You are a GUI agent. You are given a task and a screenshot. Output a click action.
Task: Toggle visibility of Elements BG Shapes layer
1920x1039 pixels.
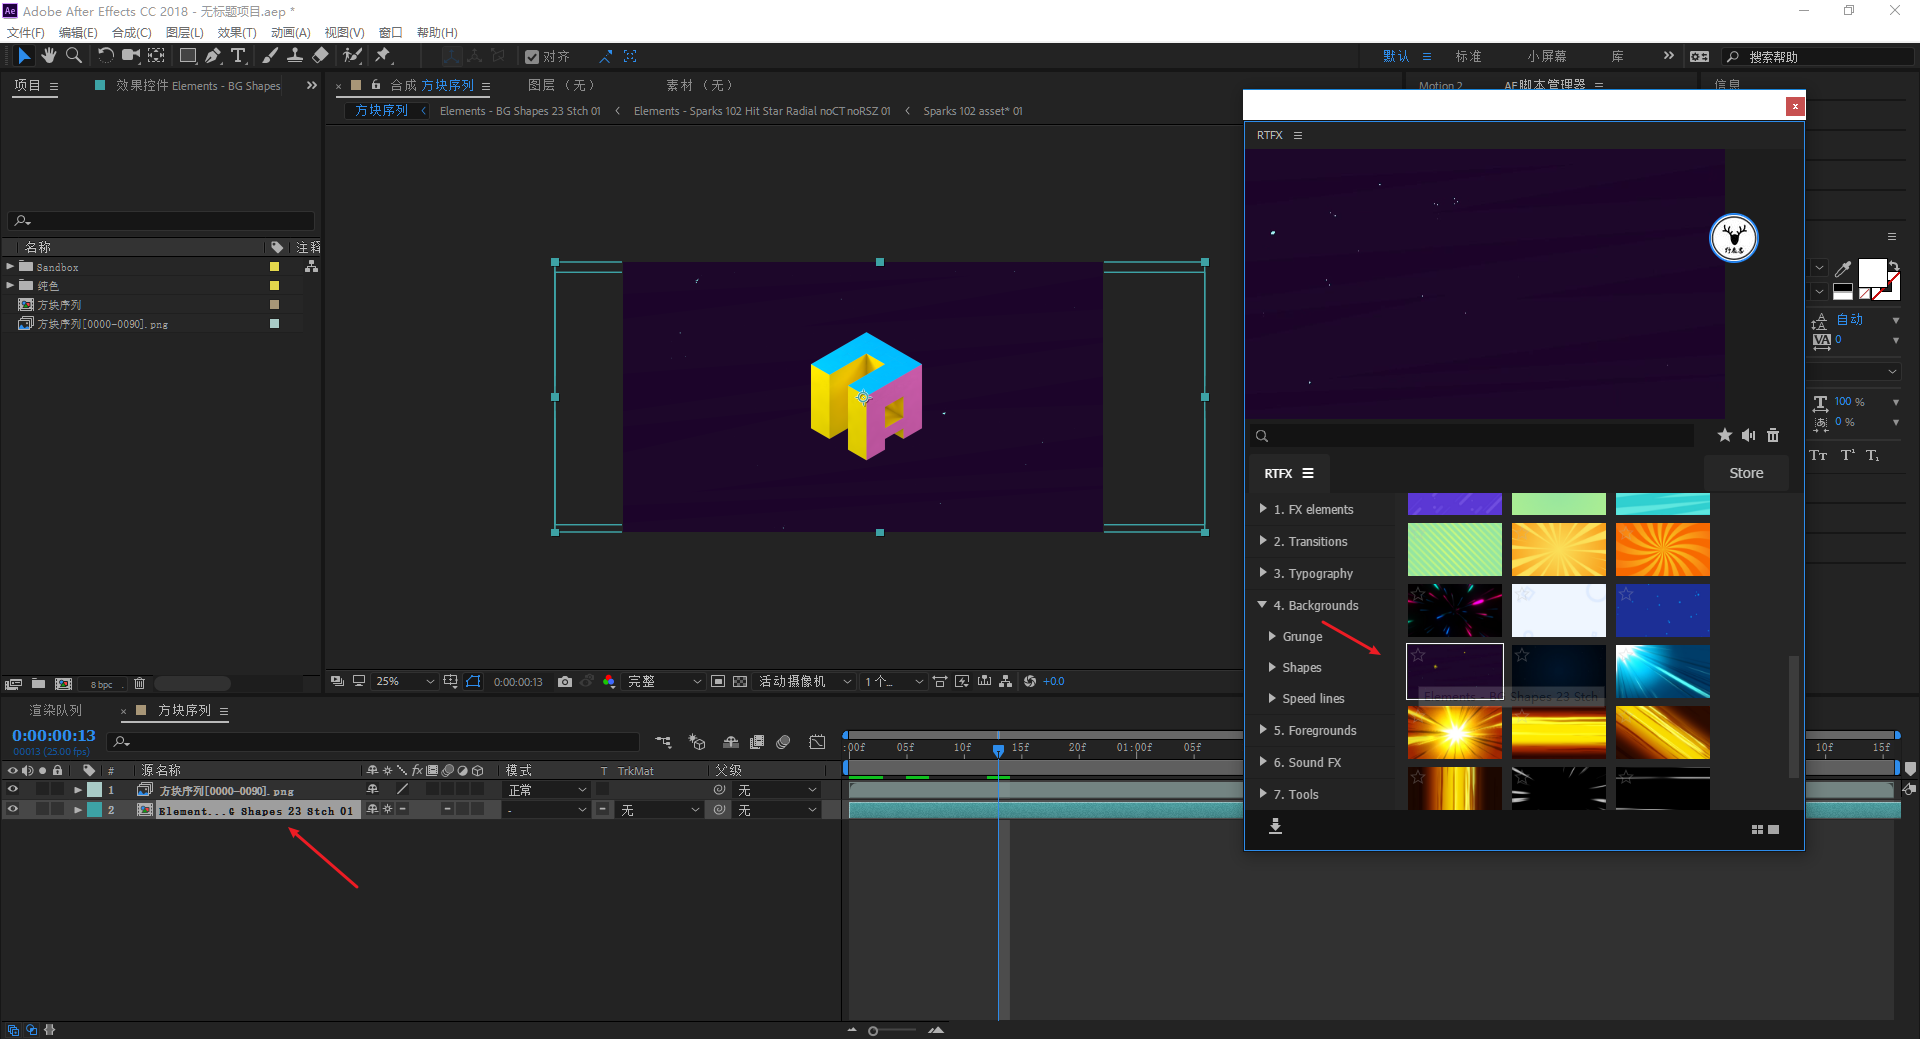pyautogui.click(x=13, y=810)
